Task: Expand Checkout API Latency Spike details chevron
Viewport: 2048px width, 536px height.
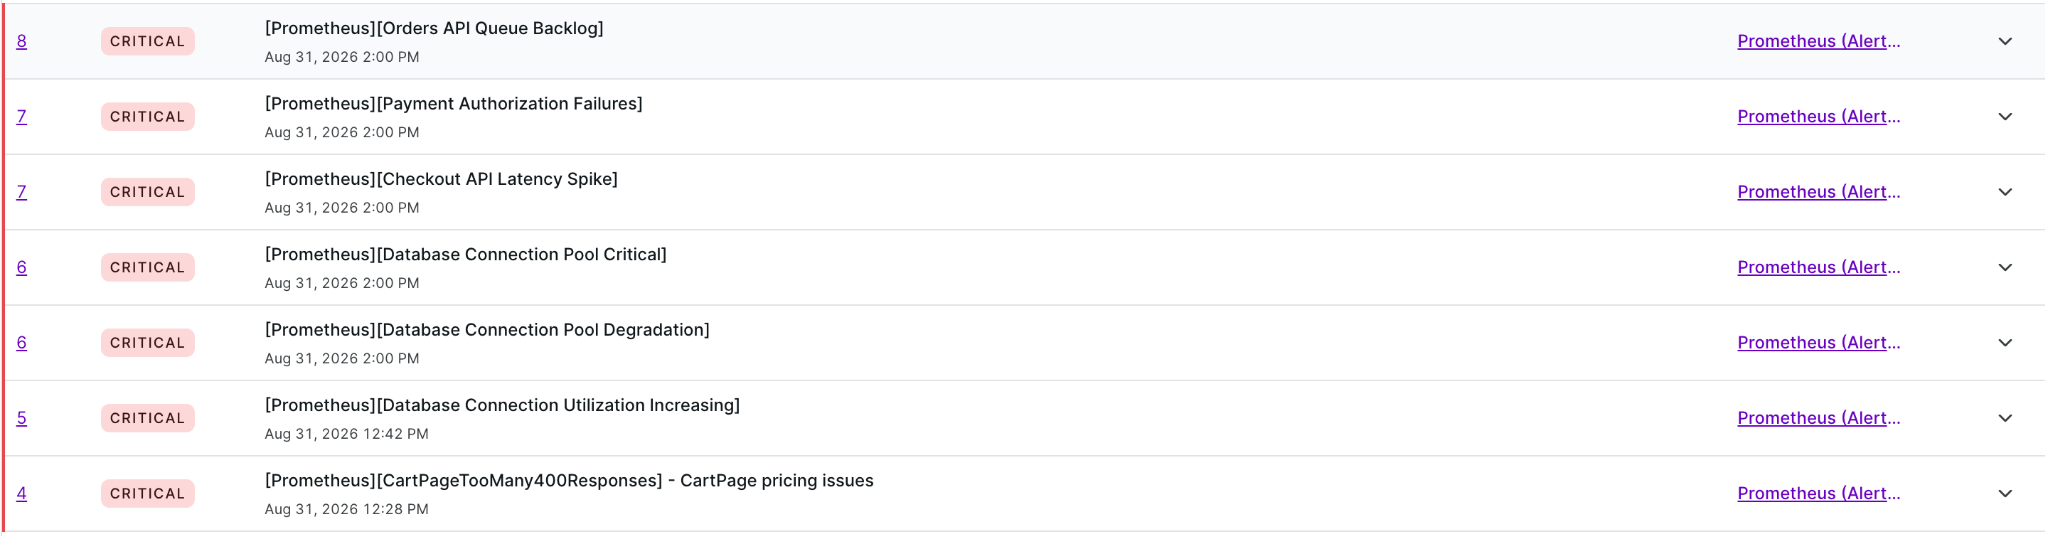Action: tap(2005, 192)
